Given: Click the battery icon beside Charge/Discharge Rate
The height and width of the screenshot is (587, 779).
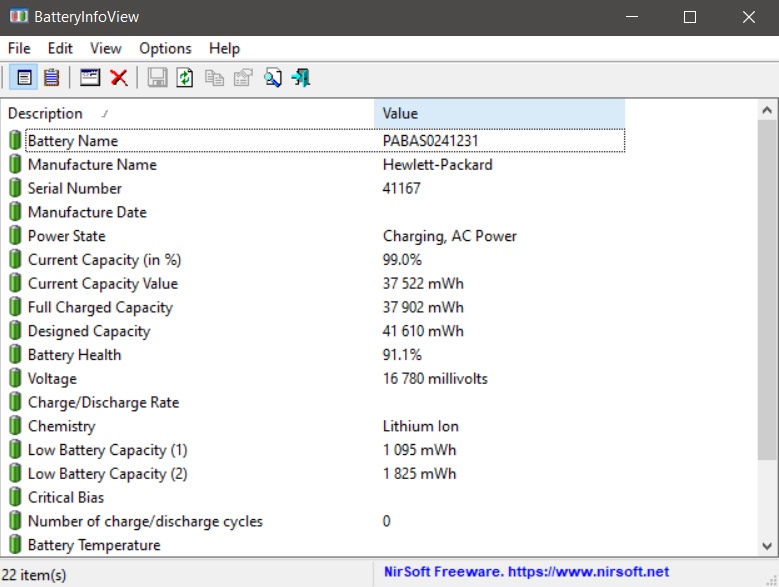Looking at the screenshot, I should click(15, 403).
